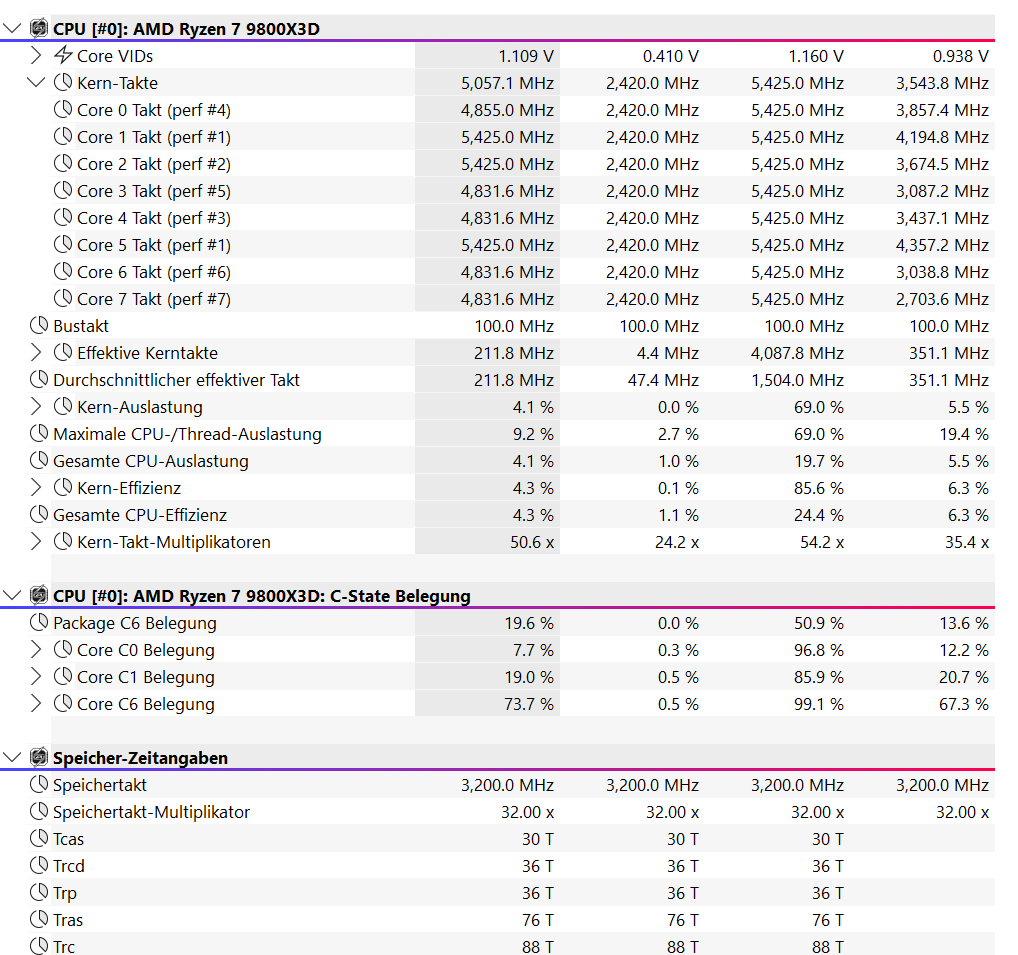Click Package C6 Belegung maximum 50.9 %

tap(819, 623)
